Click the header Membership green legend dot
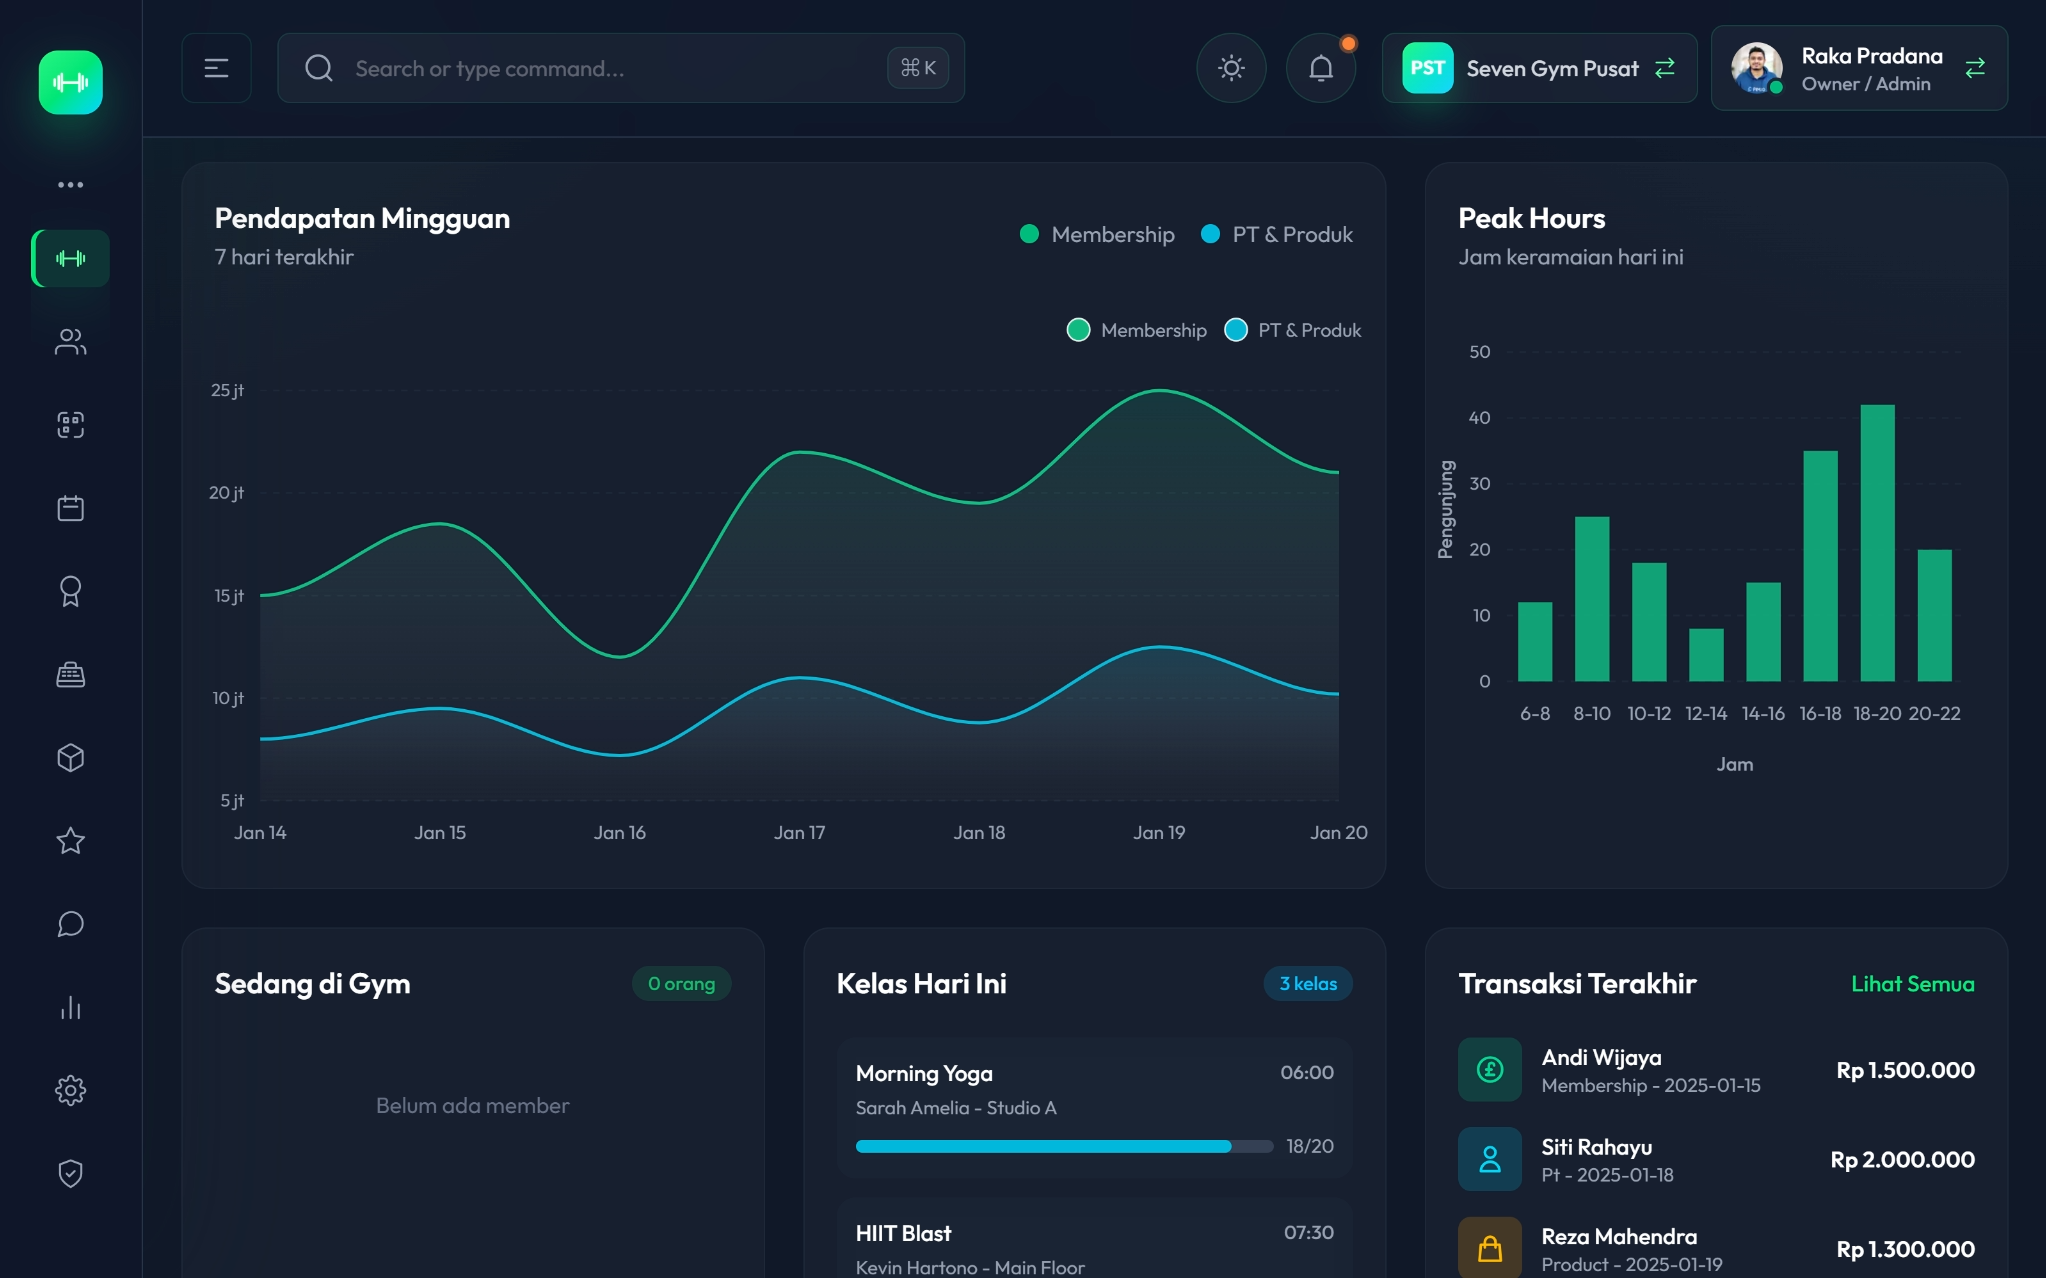Image resolution: width=2046 pixels, height=1278 pixels. [x=1029, y=234]
